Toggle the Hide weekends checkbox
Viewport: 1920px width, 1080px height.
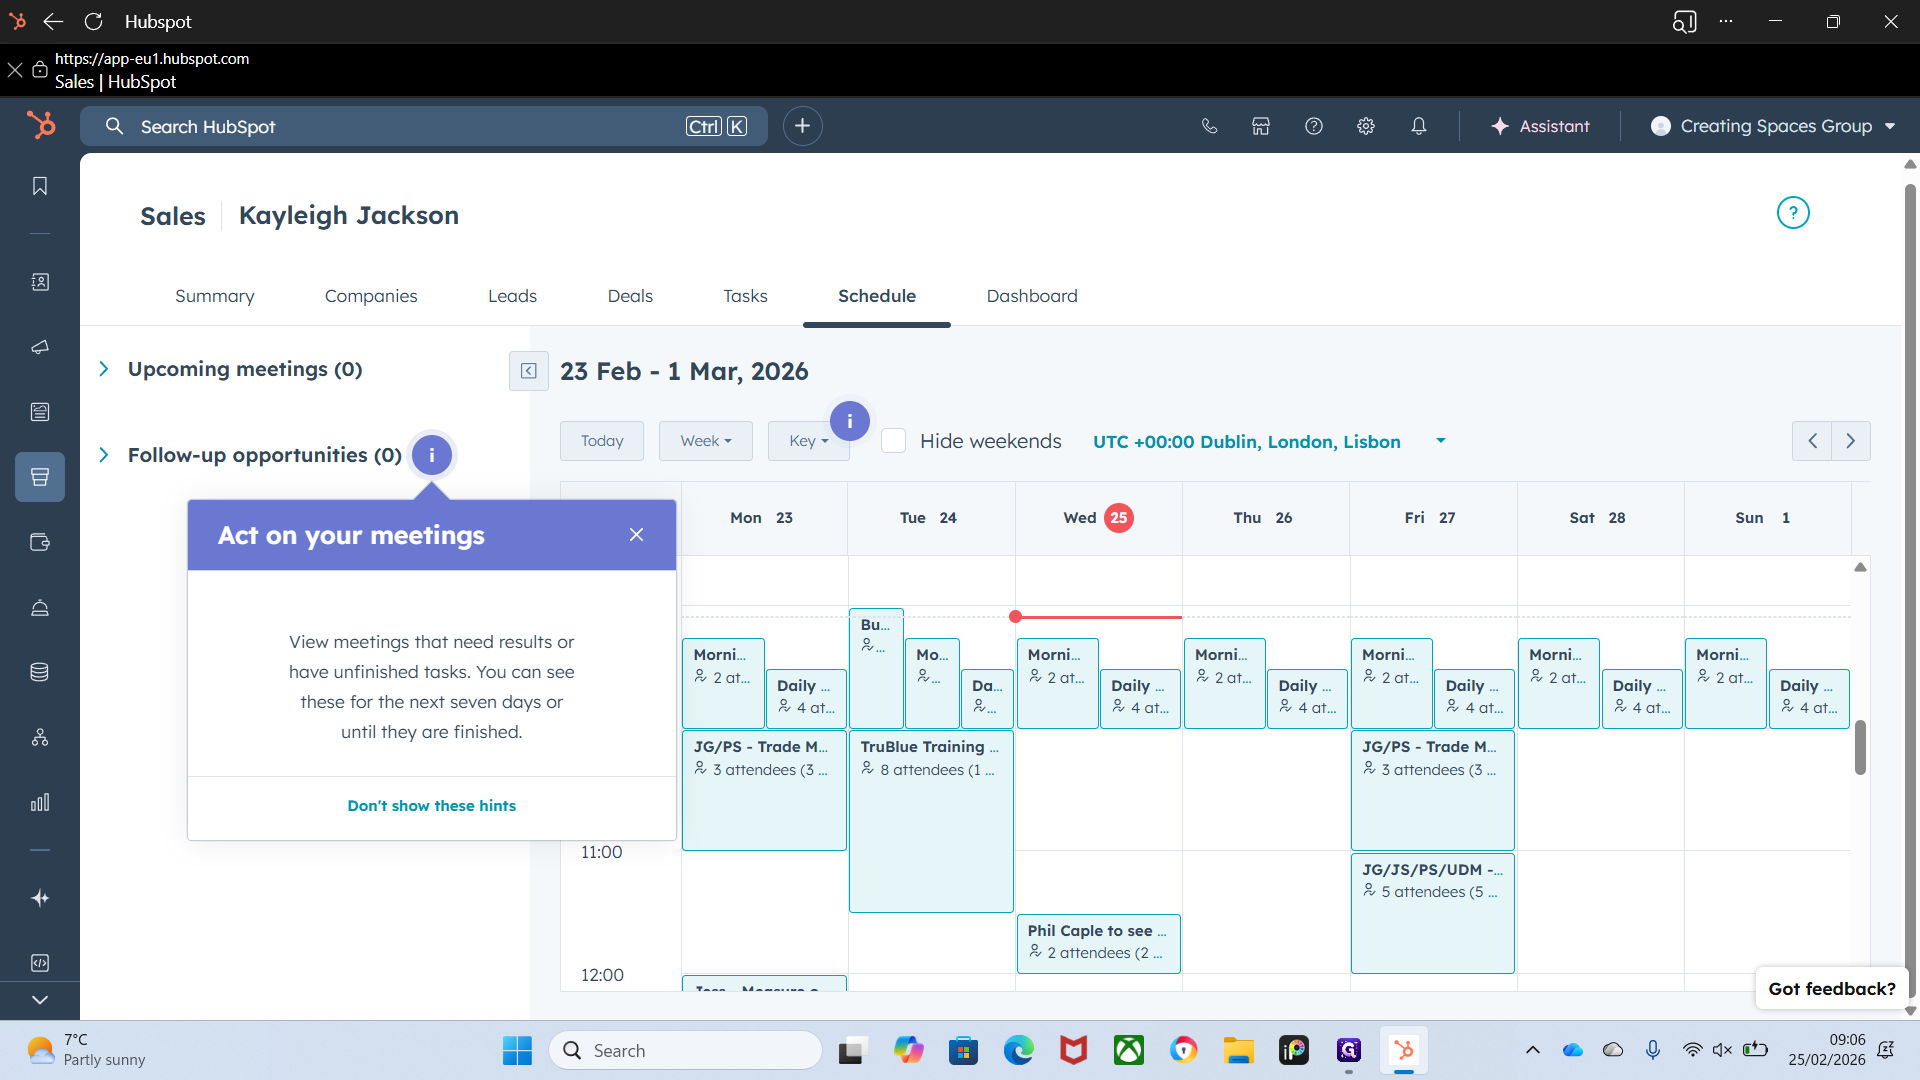click(894, 441)
